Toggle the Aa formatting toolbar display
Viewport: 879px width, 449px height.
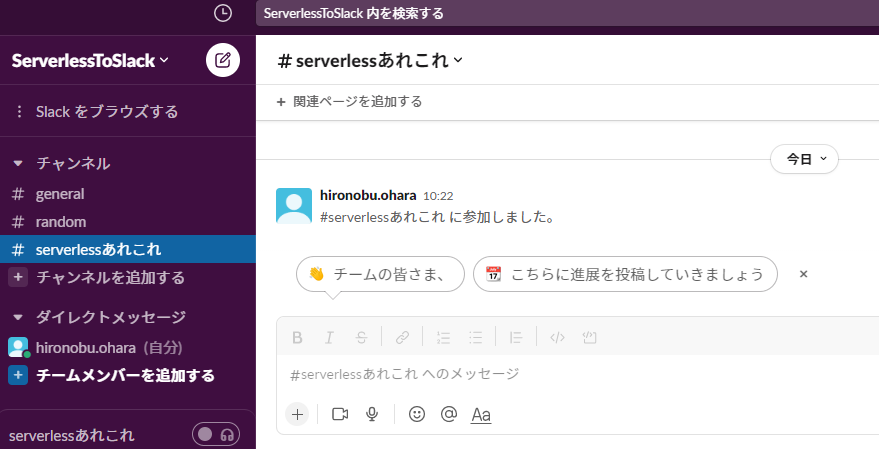coord(481,414)
